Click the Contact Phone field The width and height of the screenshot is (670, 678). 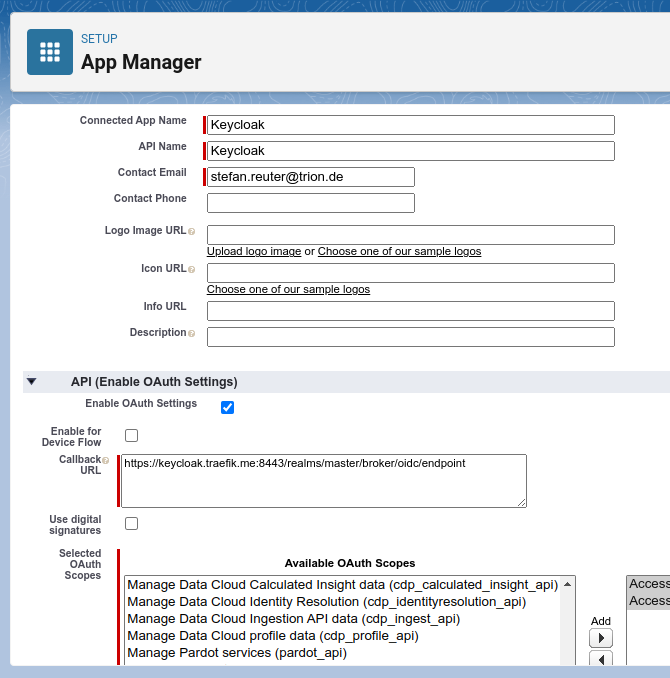(x=311, y=203)
